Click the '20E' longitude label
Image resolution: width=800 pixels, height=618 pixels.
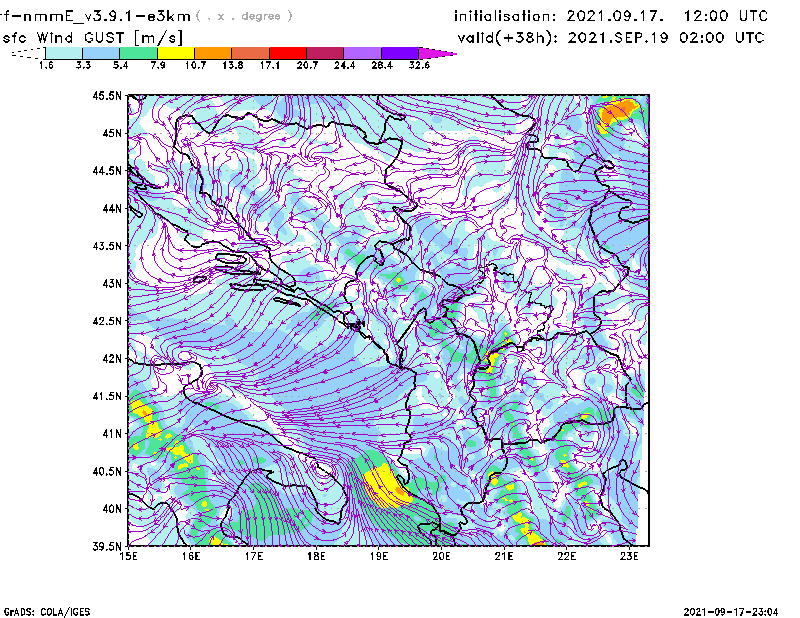(x=441, y=556)
